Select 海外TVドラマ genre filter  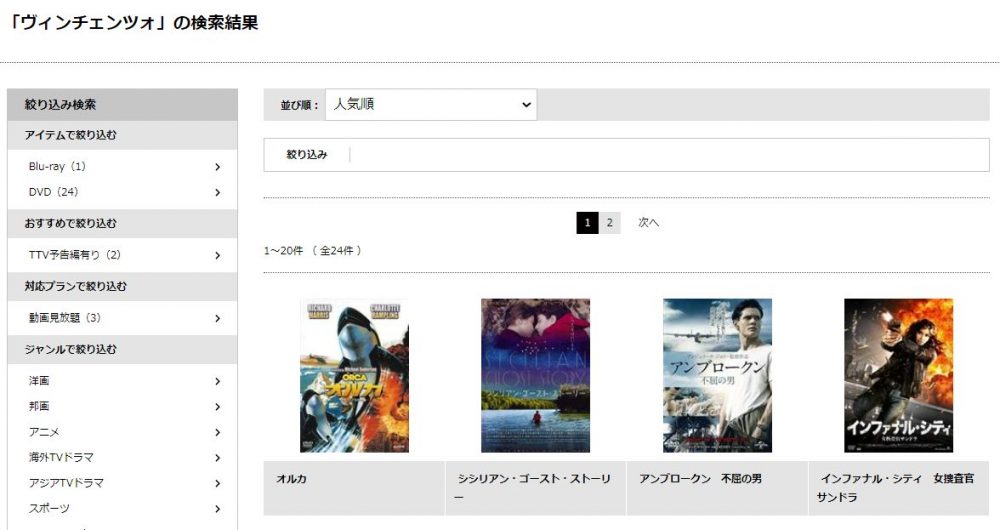pos(61,457)
